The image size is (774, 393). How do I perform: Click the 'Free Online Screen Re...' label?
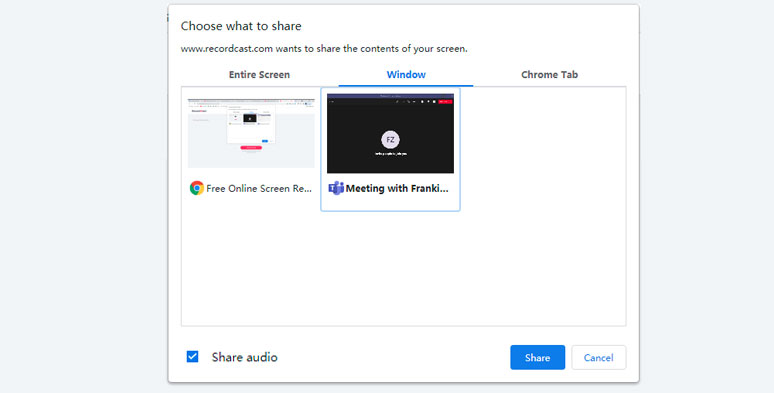(259, 188)
